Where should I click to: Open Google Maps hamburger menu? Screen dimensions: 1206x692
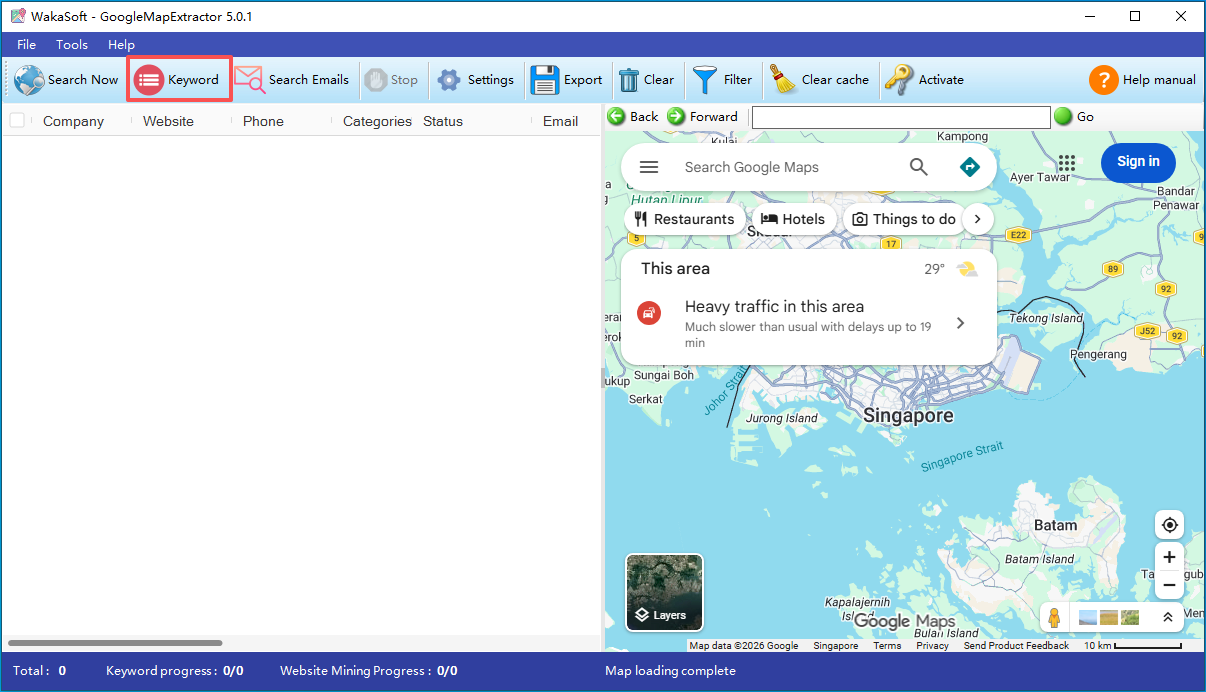(x=649, y=167)
